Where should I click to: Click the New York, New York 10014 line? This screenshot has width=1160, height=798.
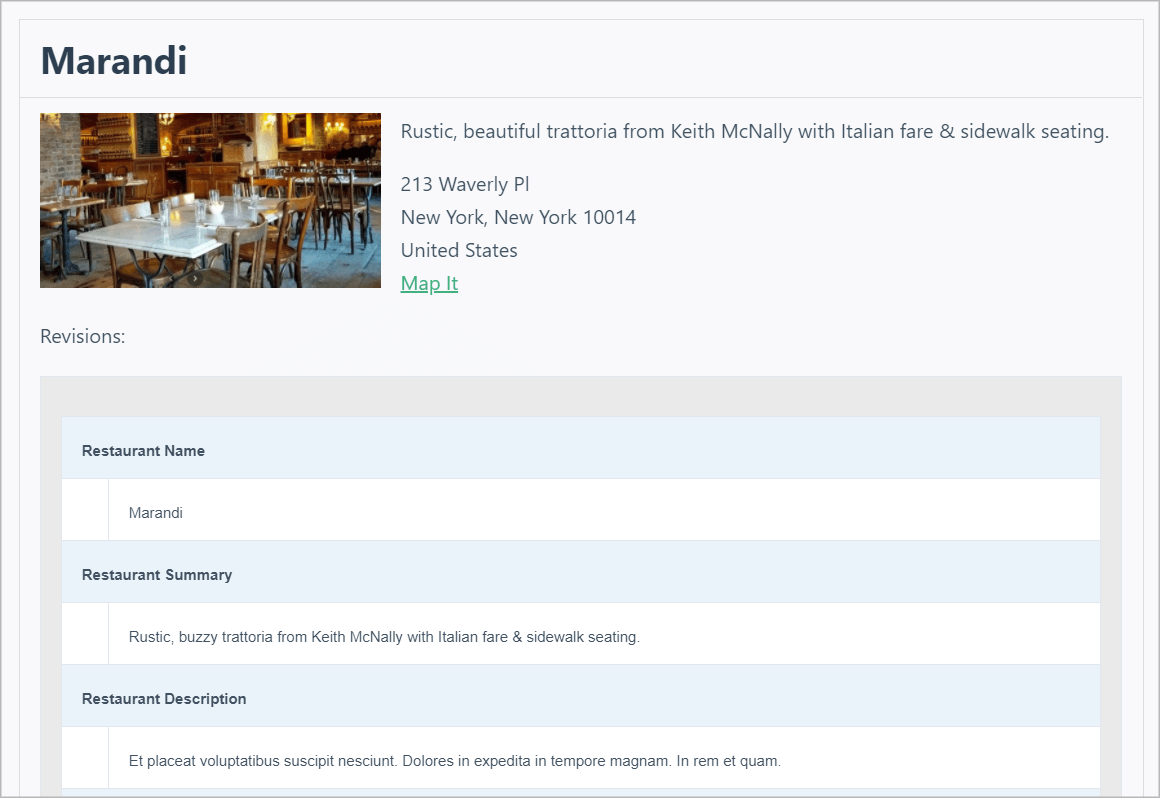tap(518, 217)
